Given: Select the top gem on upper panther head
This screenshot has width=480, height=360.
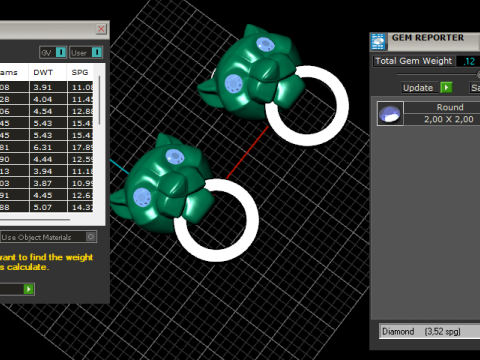Looking at the screenshot, I should click(265, 44).
